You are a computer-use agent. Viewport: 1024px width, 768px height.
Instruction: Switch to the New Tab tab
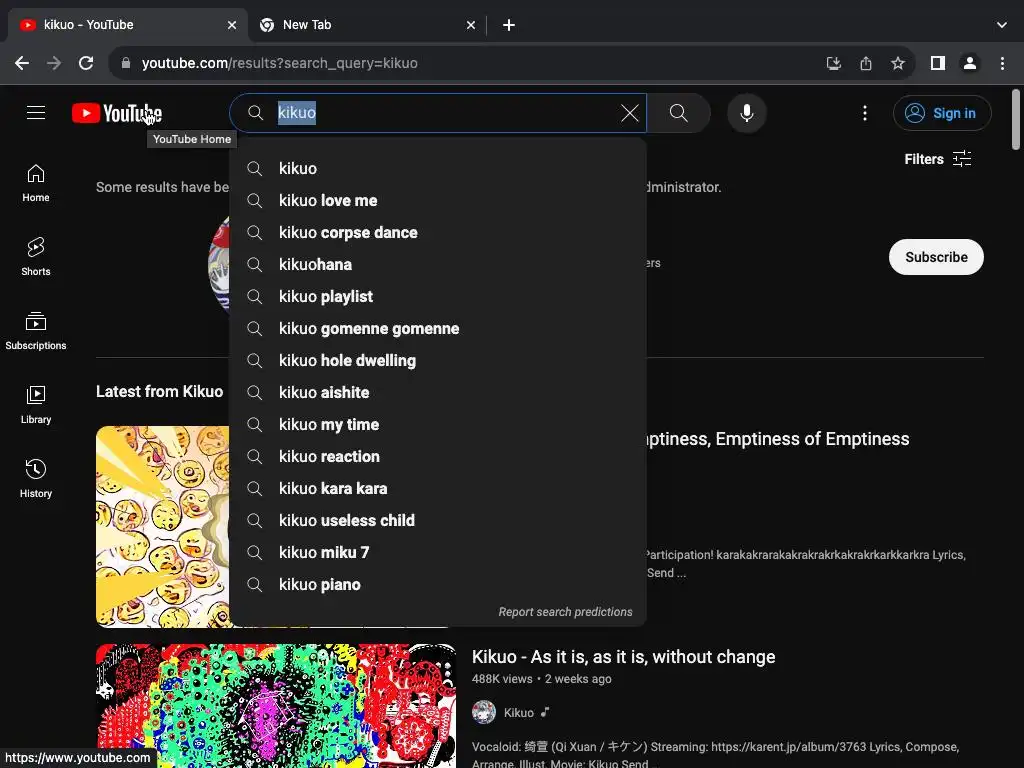(366, 25)
